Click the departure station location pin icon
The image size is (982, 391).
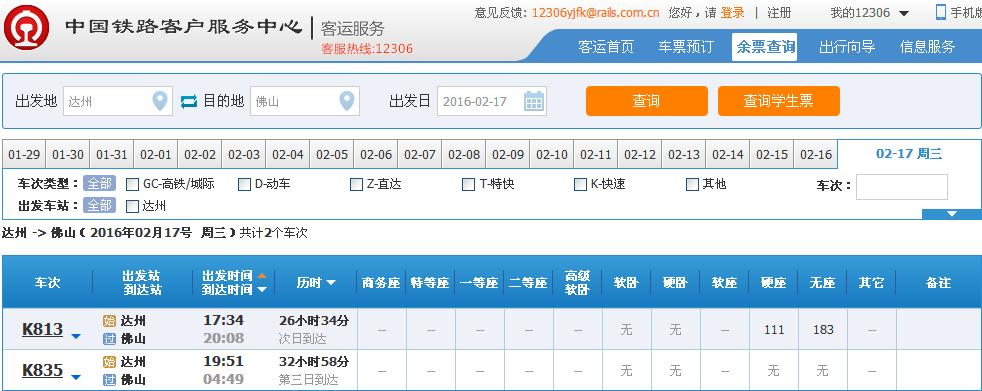[160, 101]
